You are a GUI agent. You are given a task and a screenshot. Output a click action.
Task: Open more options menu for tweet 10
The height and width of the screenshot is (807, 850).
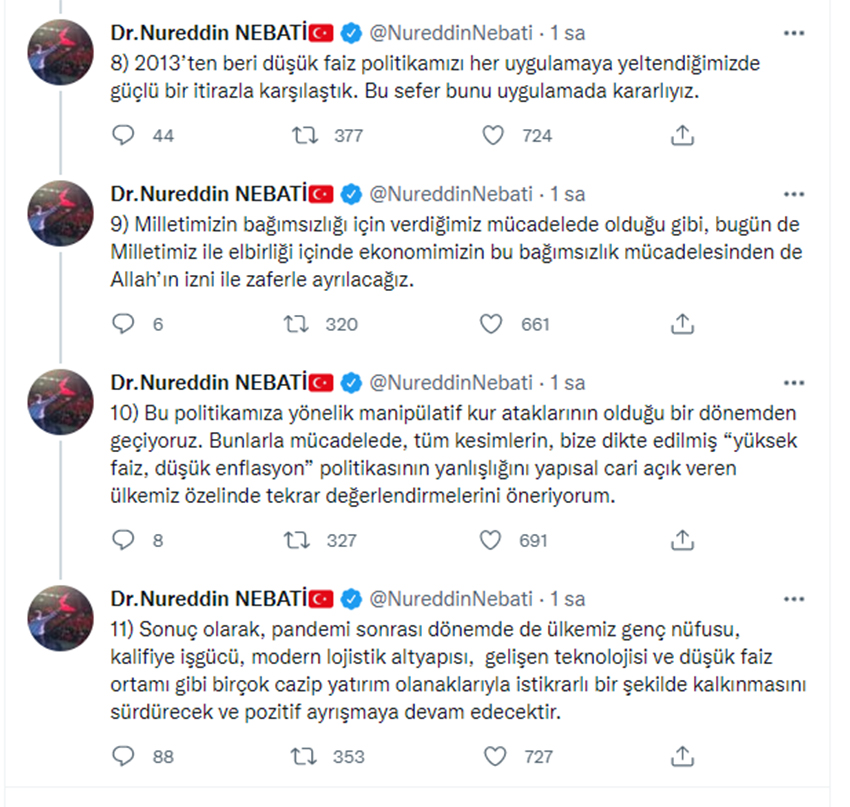(x=794, y=383)
